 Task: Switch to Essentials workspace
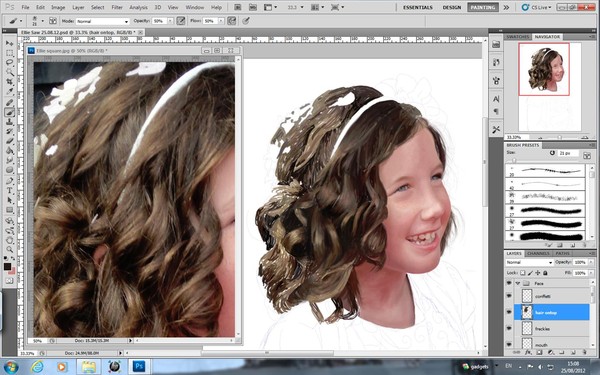[x=417, y=7]
